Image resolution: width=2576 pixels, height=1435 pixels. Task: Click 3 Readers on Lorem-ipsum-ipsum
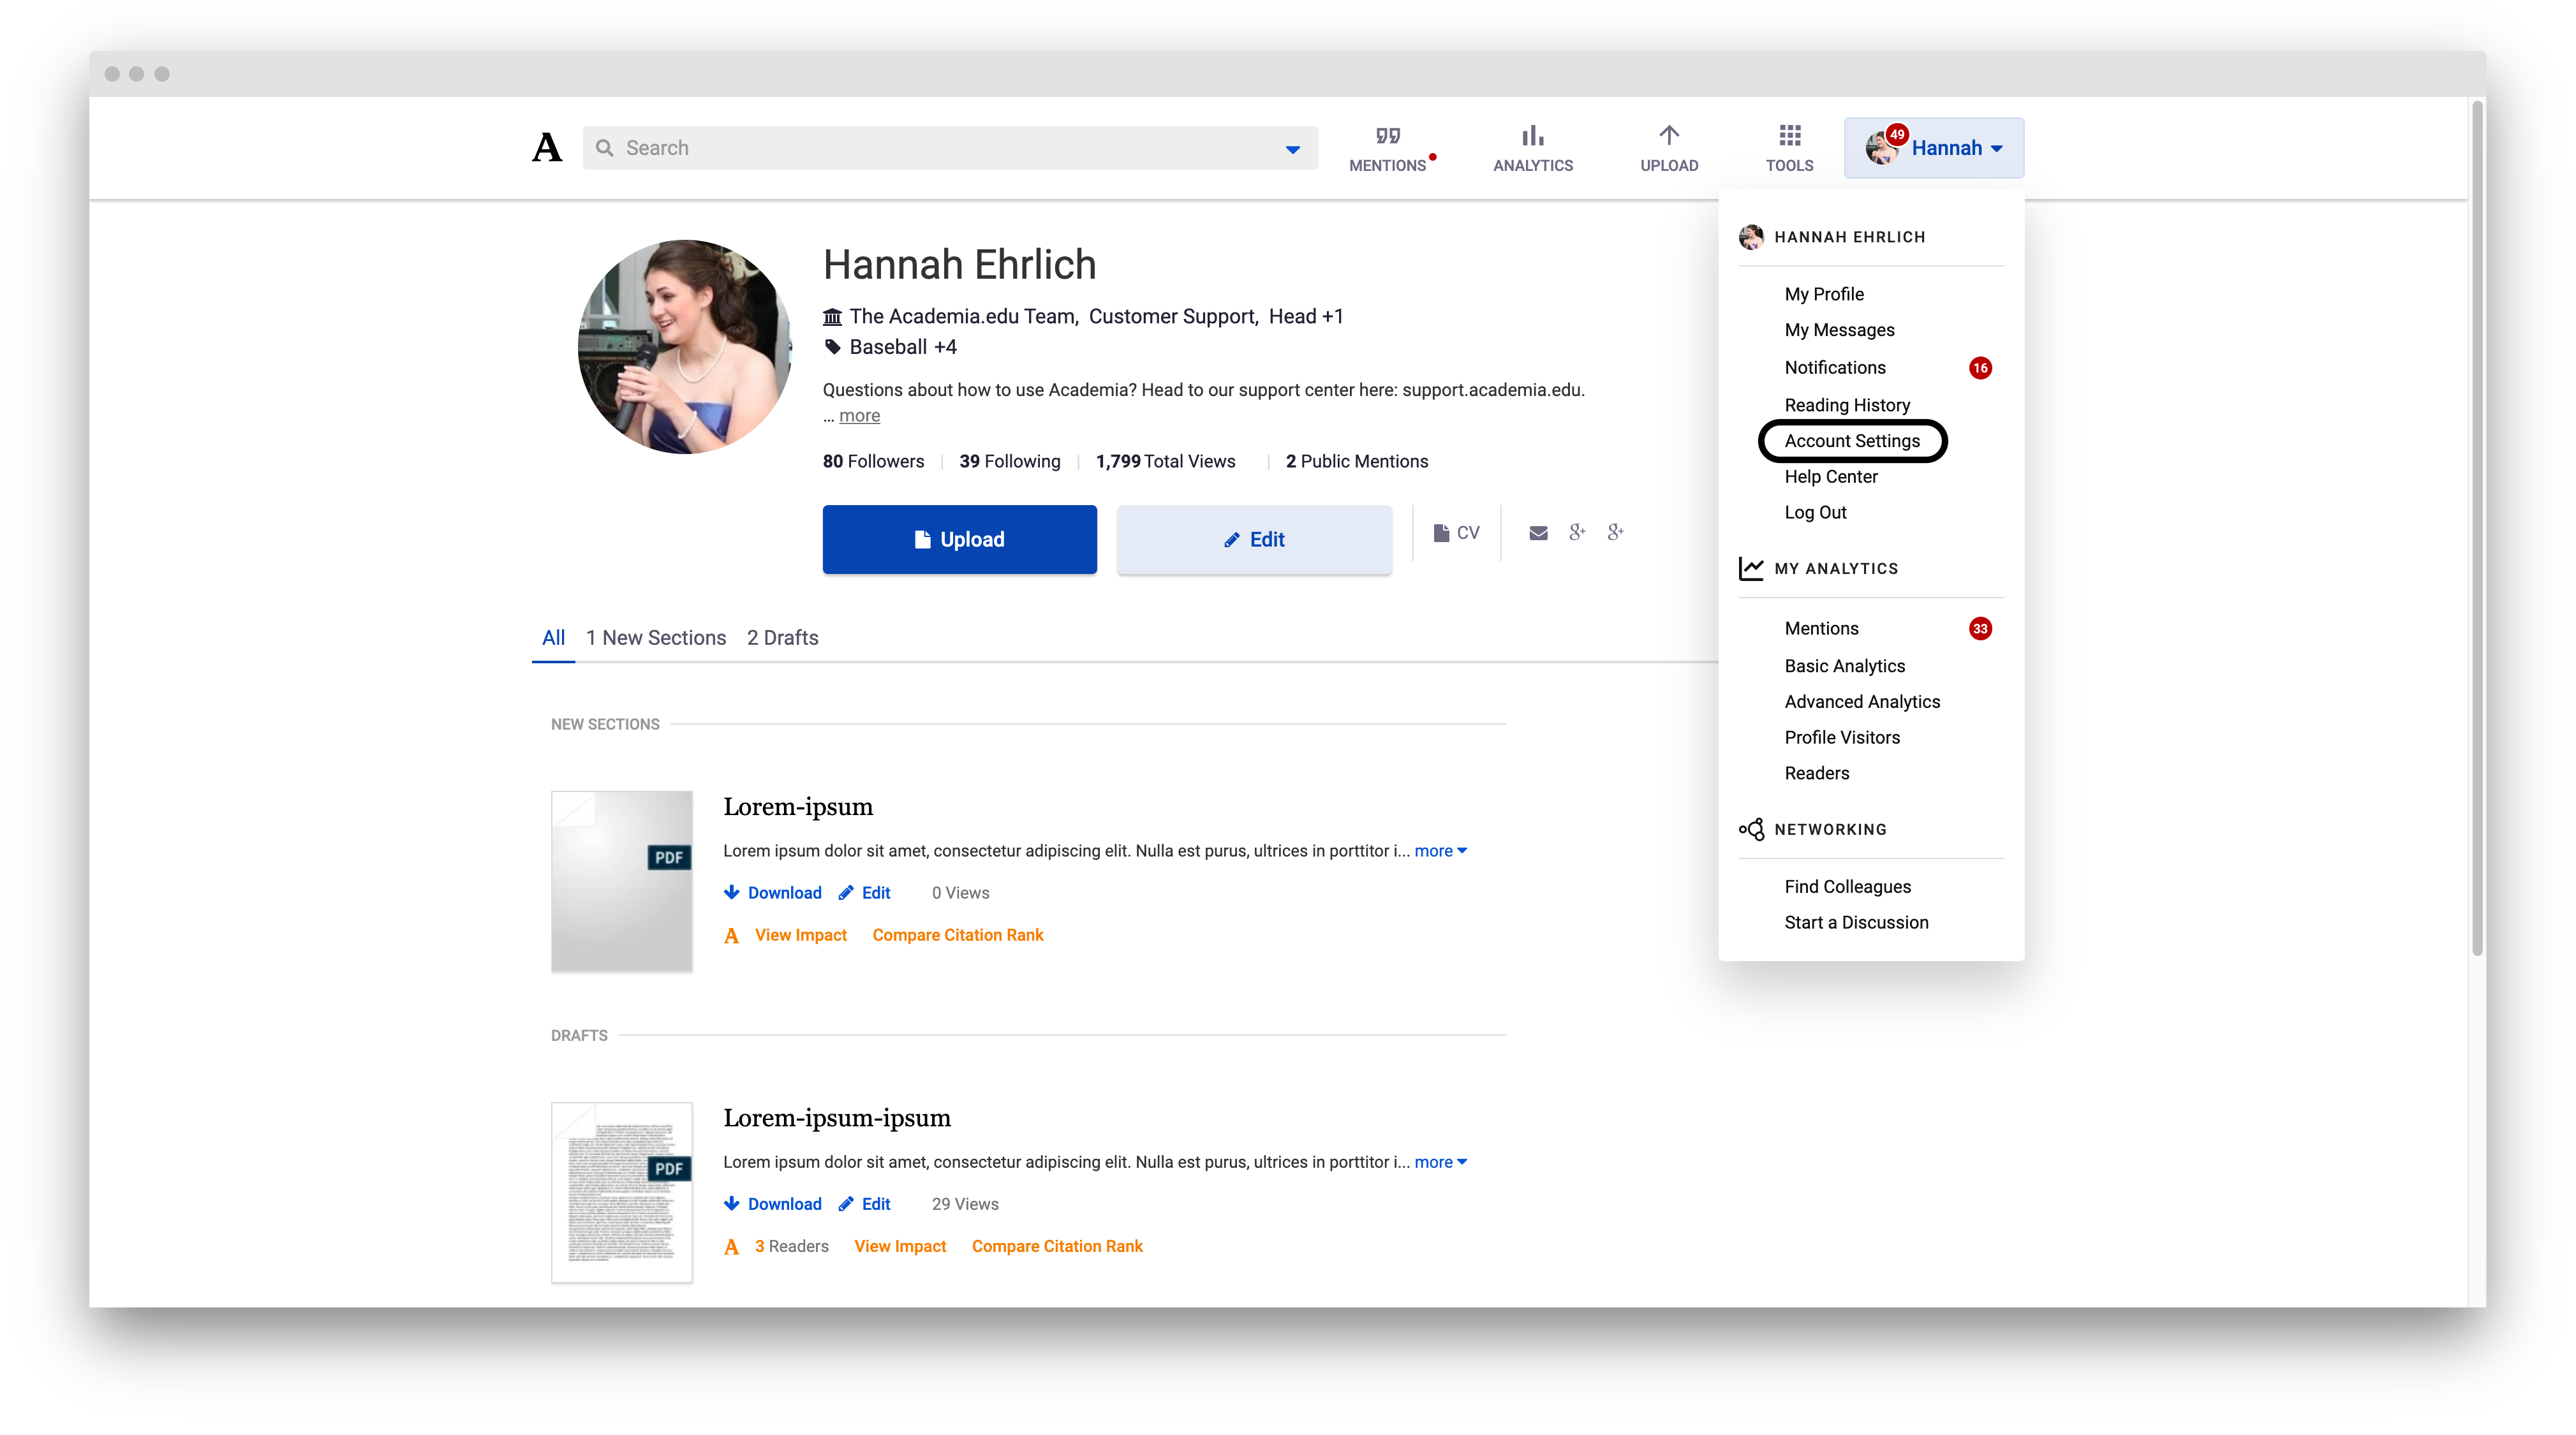[791, 1246]
